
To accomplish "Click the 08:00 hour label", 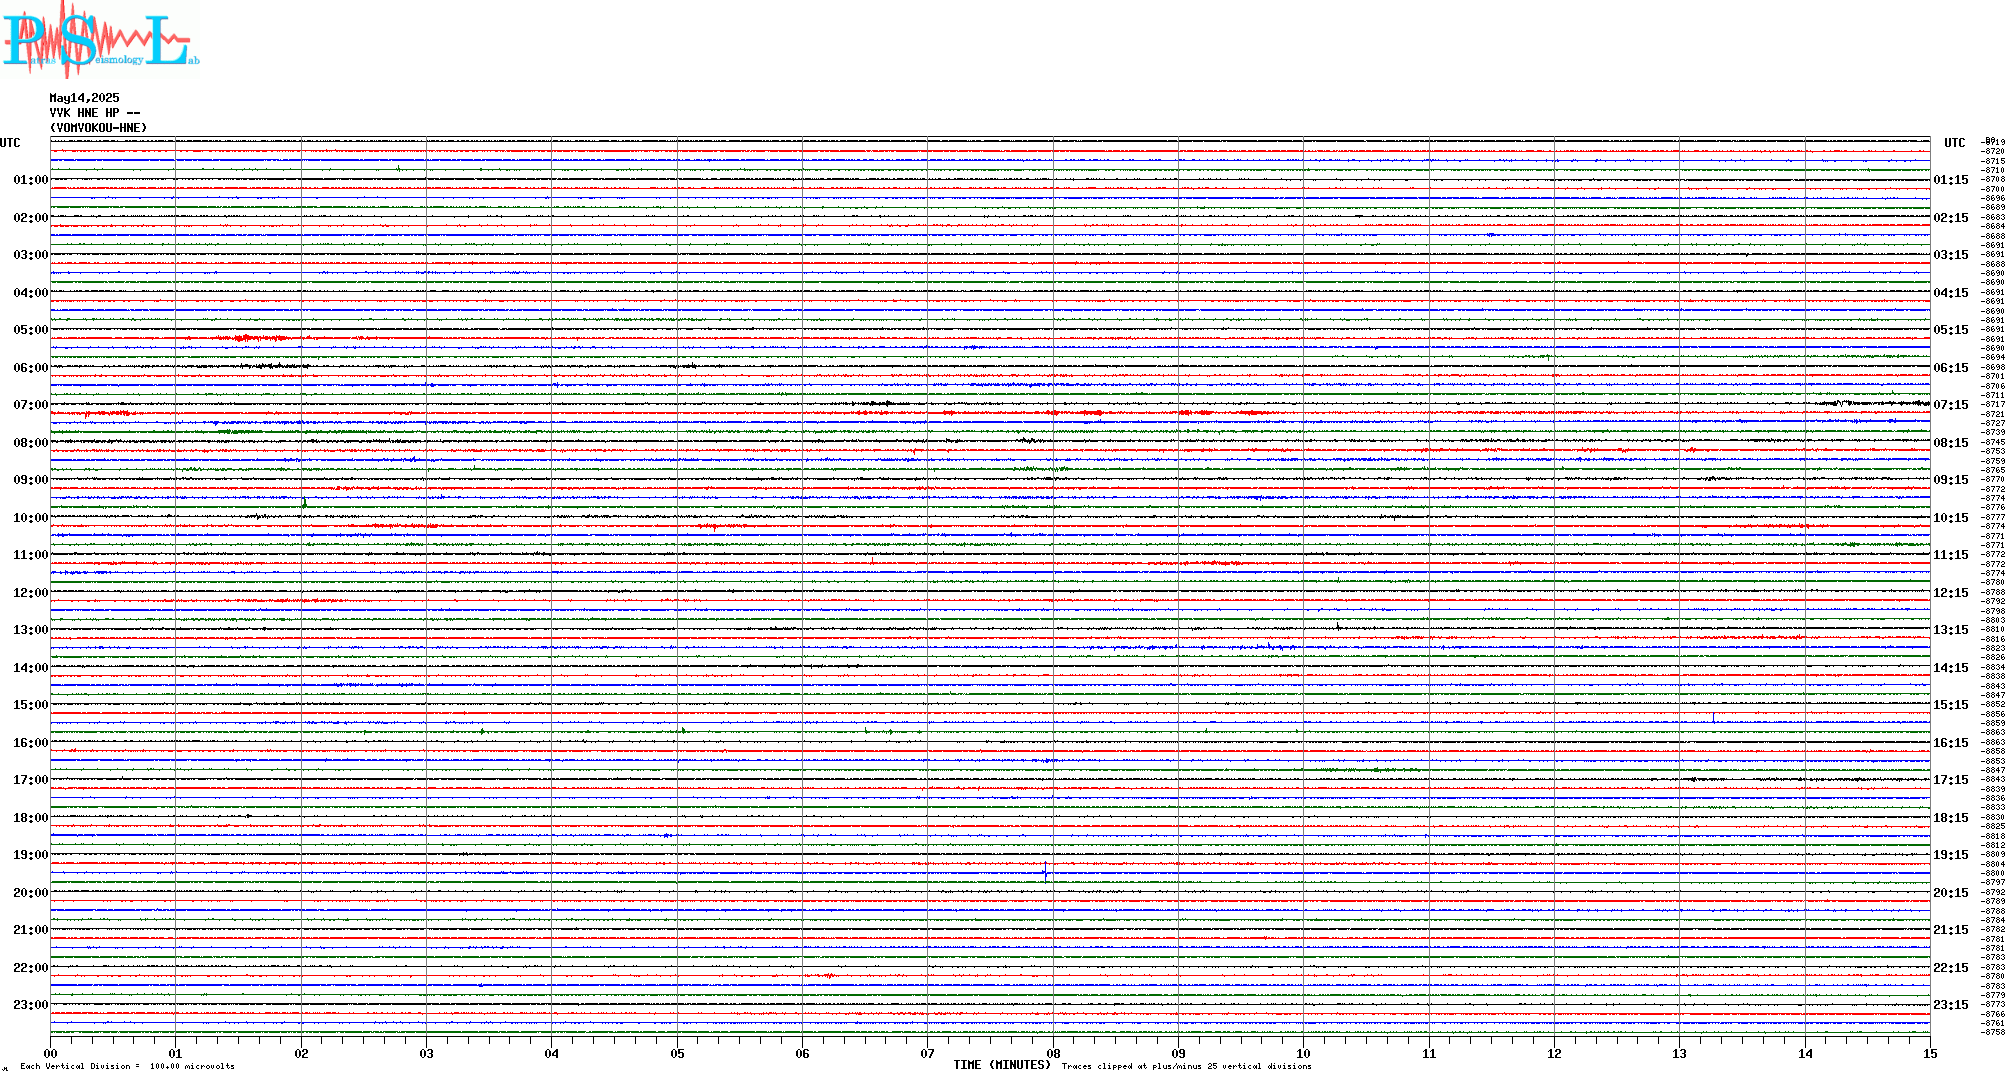I will (31, 443).
